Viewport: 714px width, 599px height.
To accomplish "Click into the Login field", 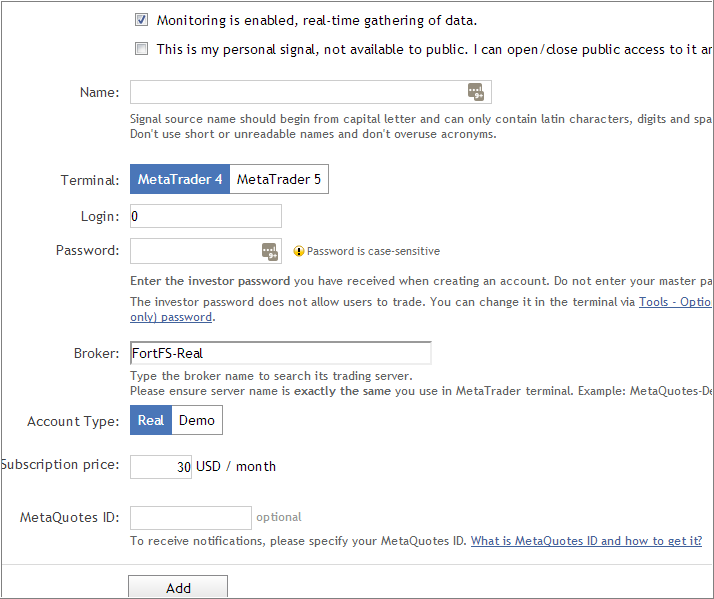I will tap(206, 216).
